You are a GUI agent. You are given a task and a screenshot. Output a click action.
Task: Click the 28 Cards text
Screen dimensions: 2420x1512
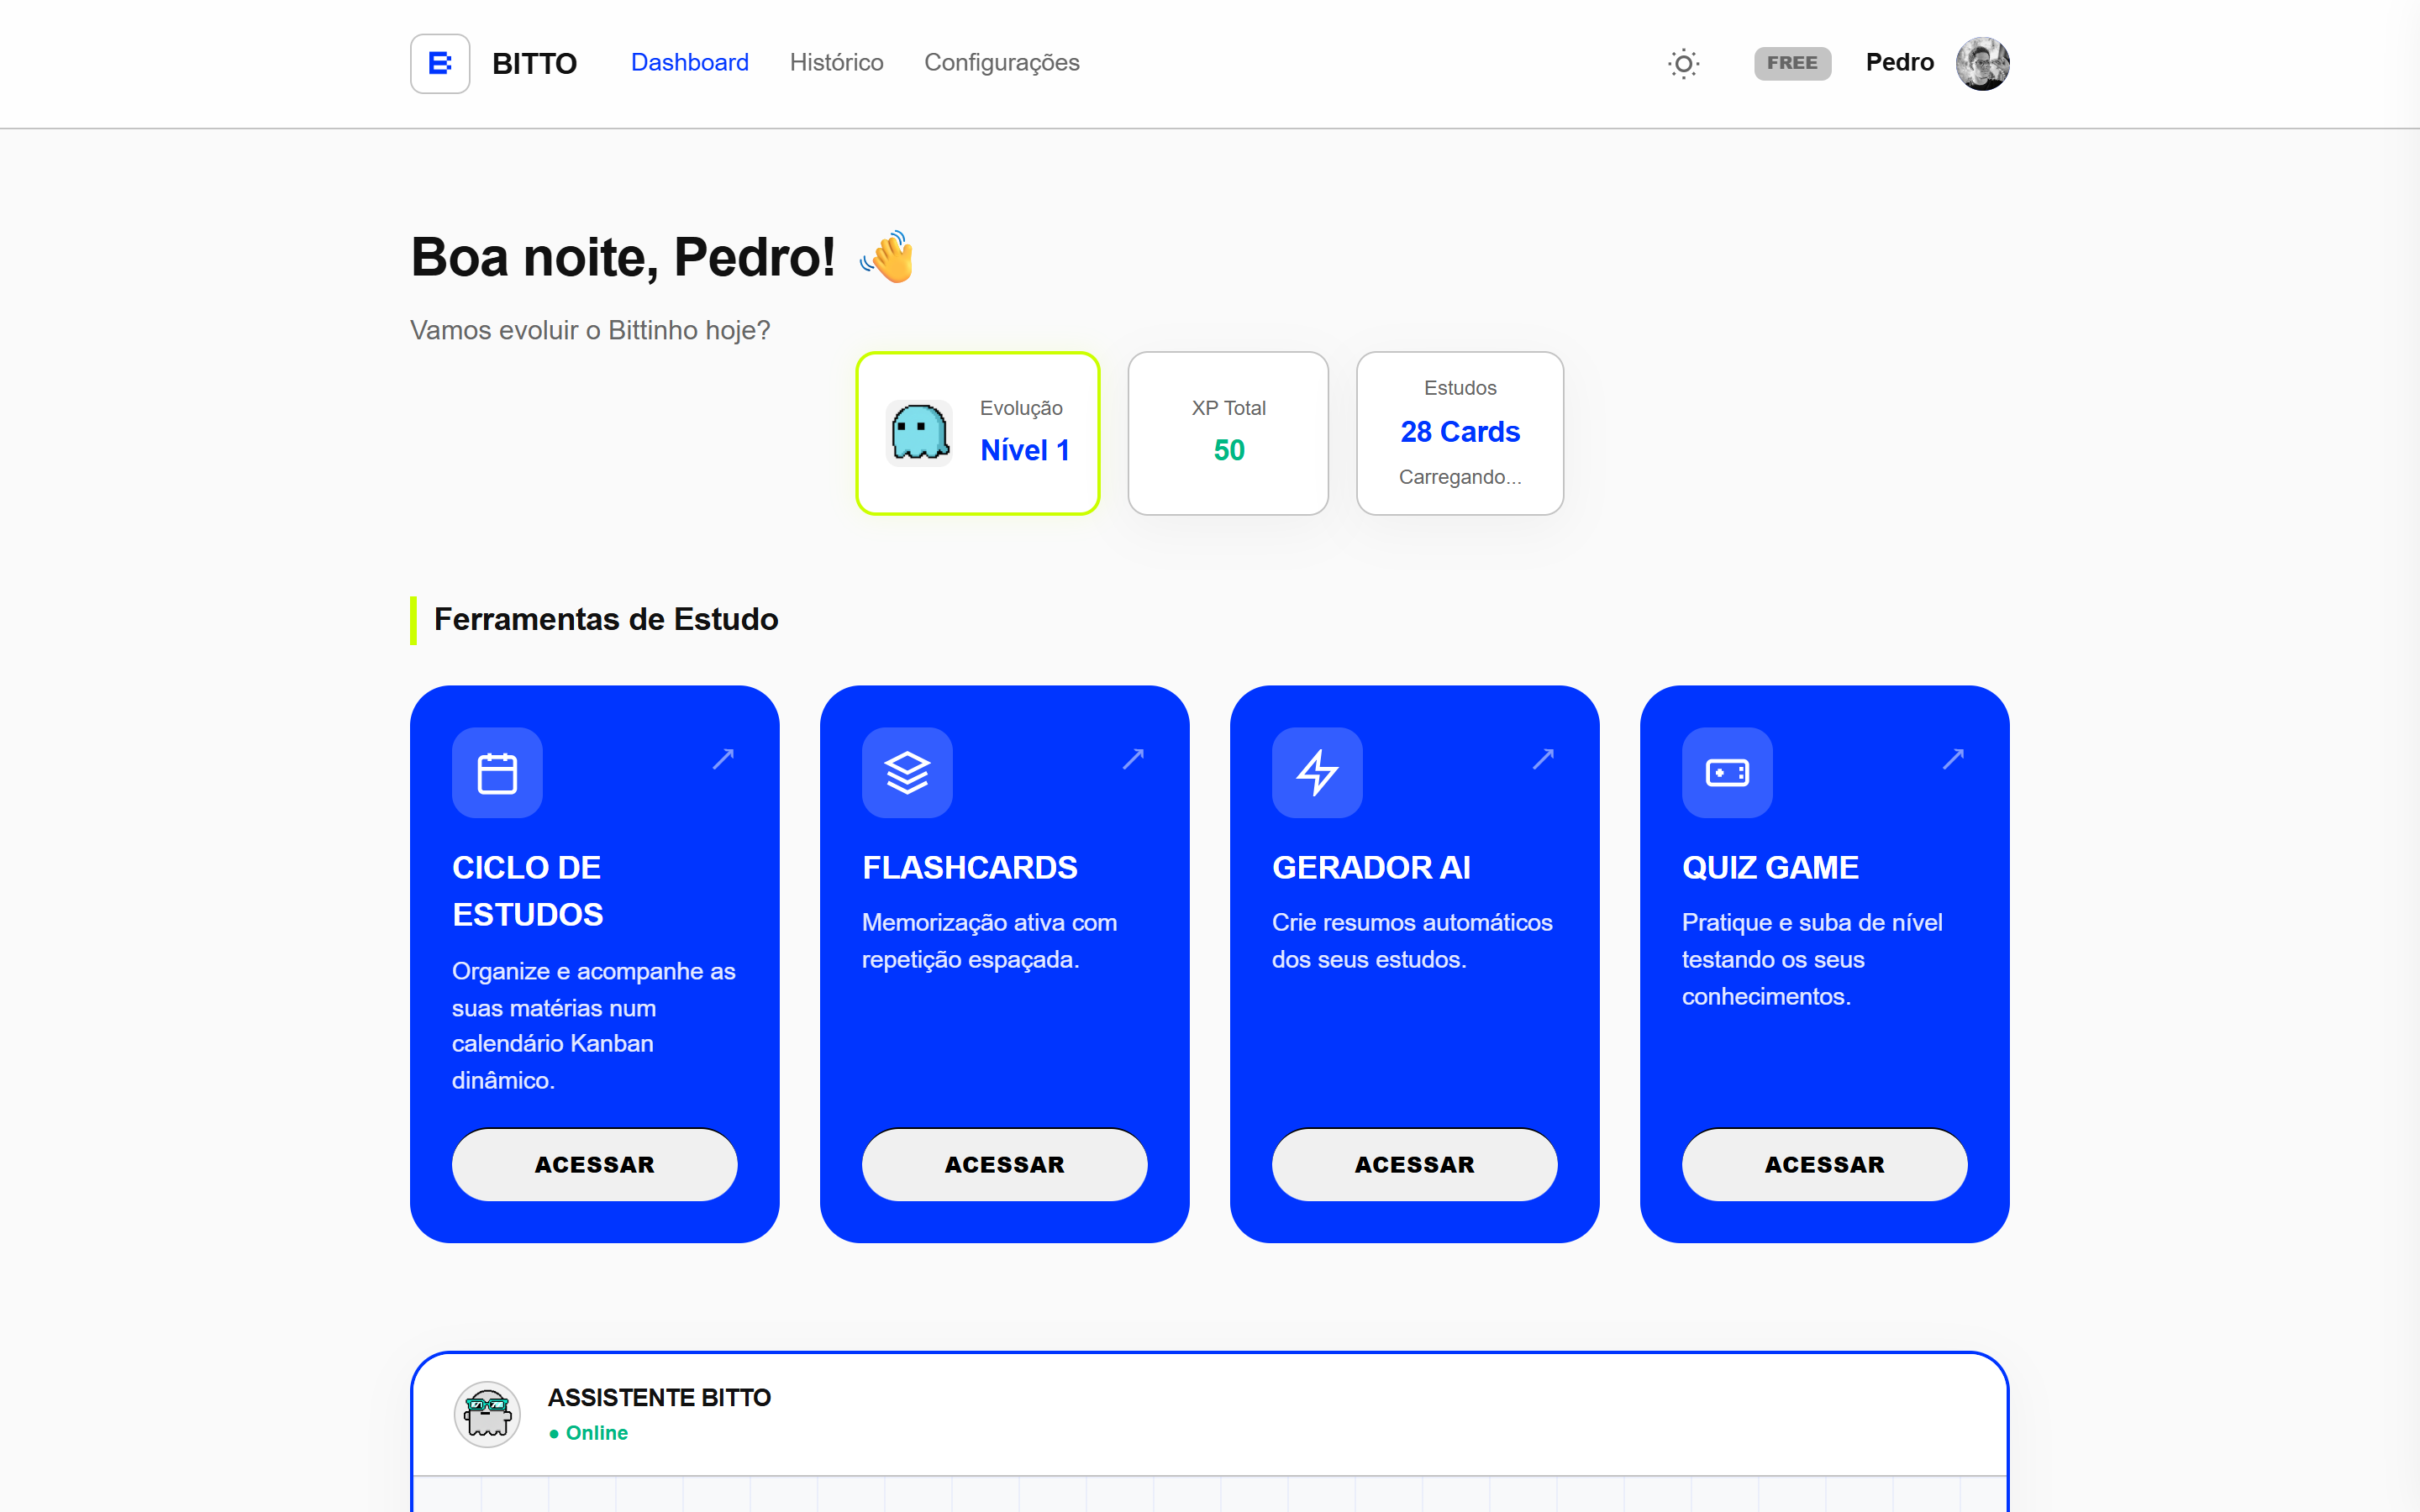click(x=1460, y=432)
